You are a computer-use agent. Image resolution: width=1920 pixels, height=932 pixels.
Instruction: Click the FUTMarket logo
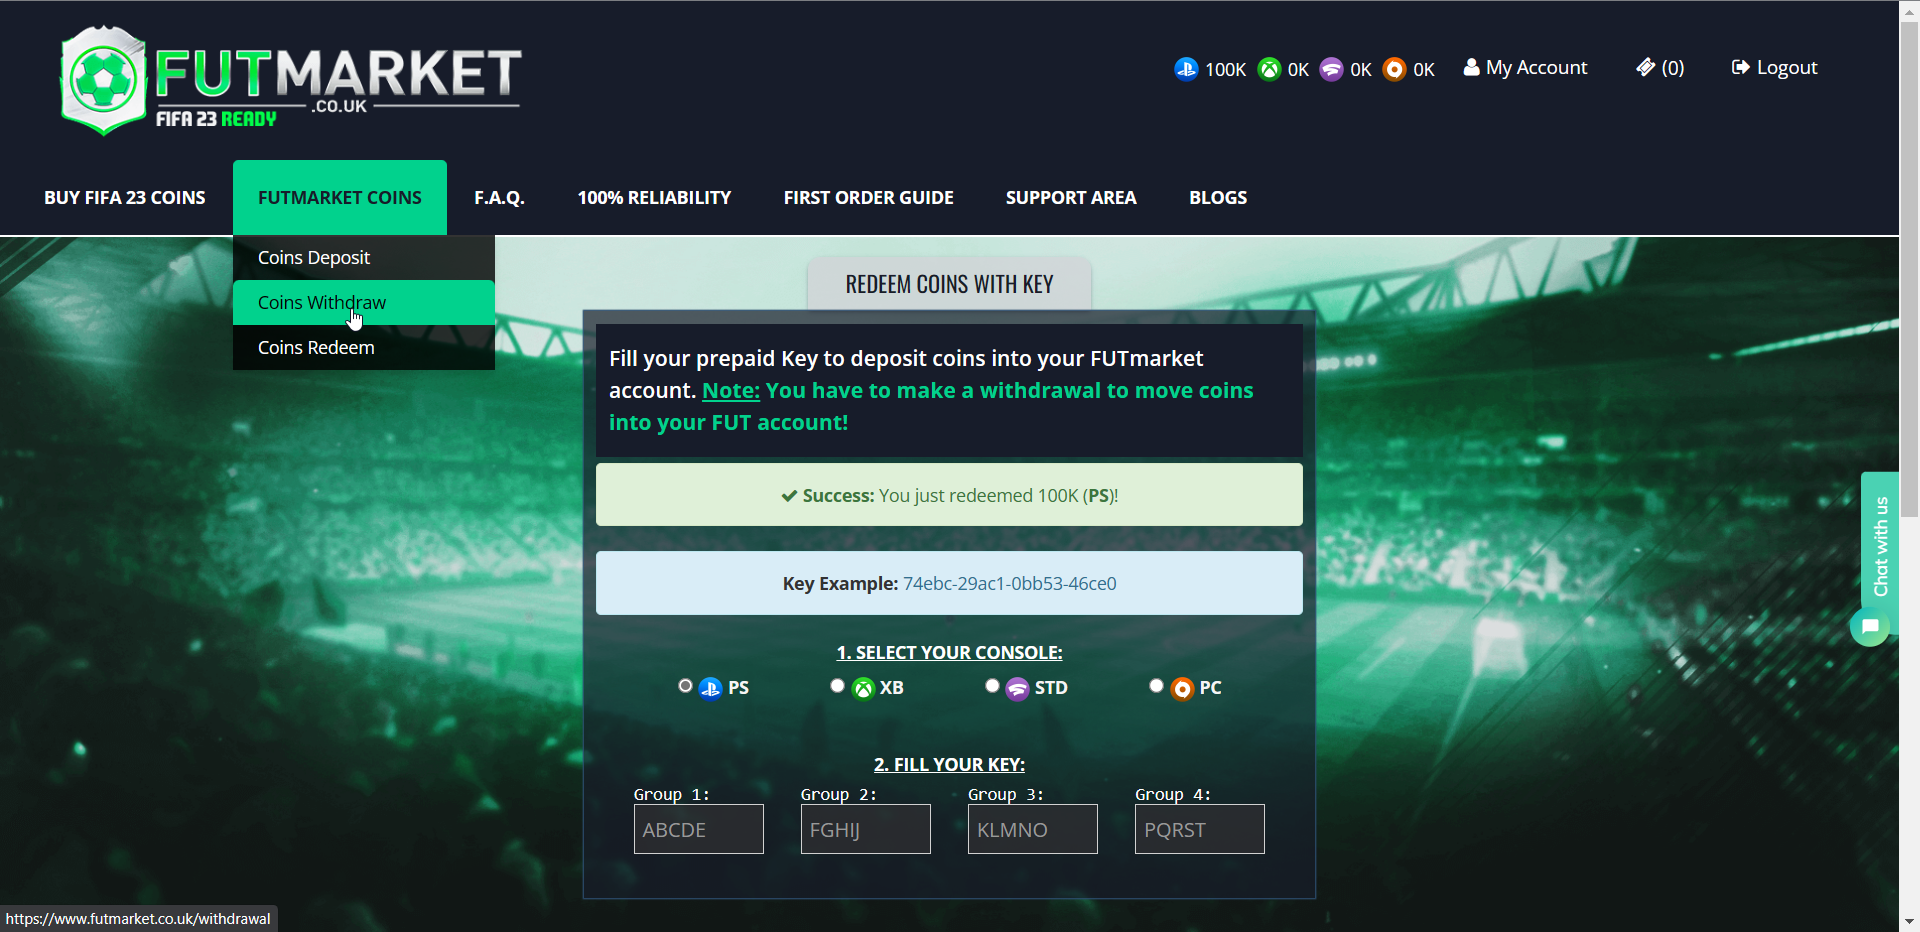pos(291,80)
